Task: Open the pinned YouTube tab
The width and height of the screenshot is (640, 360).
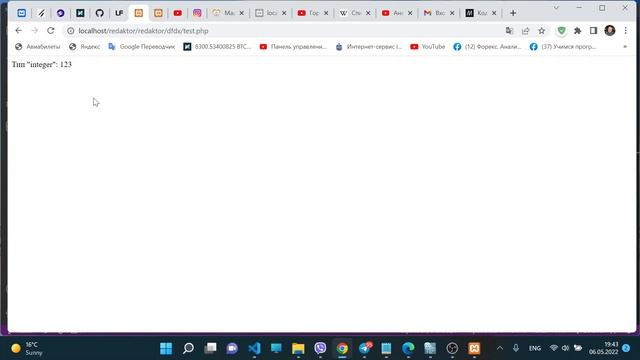Action: point(178,13)
